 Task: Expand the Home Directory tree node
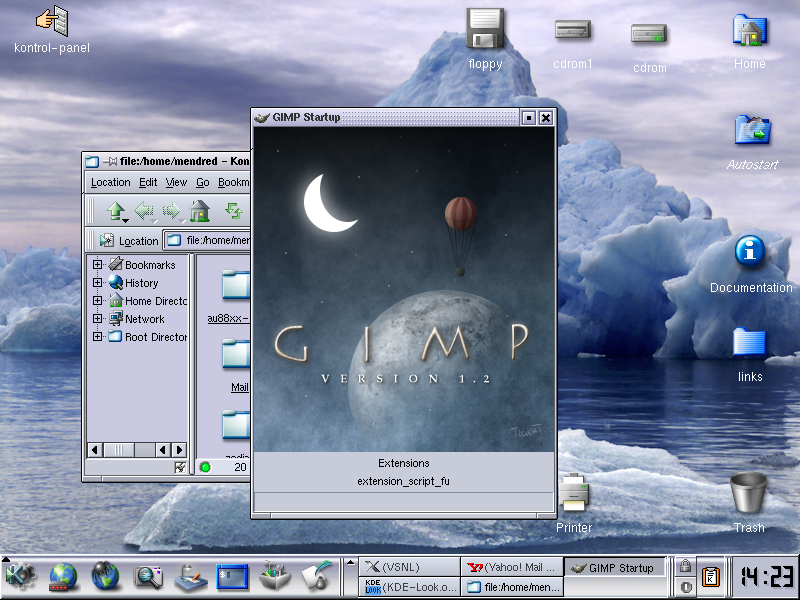pyautogui.click(x=97, y=301)
